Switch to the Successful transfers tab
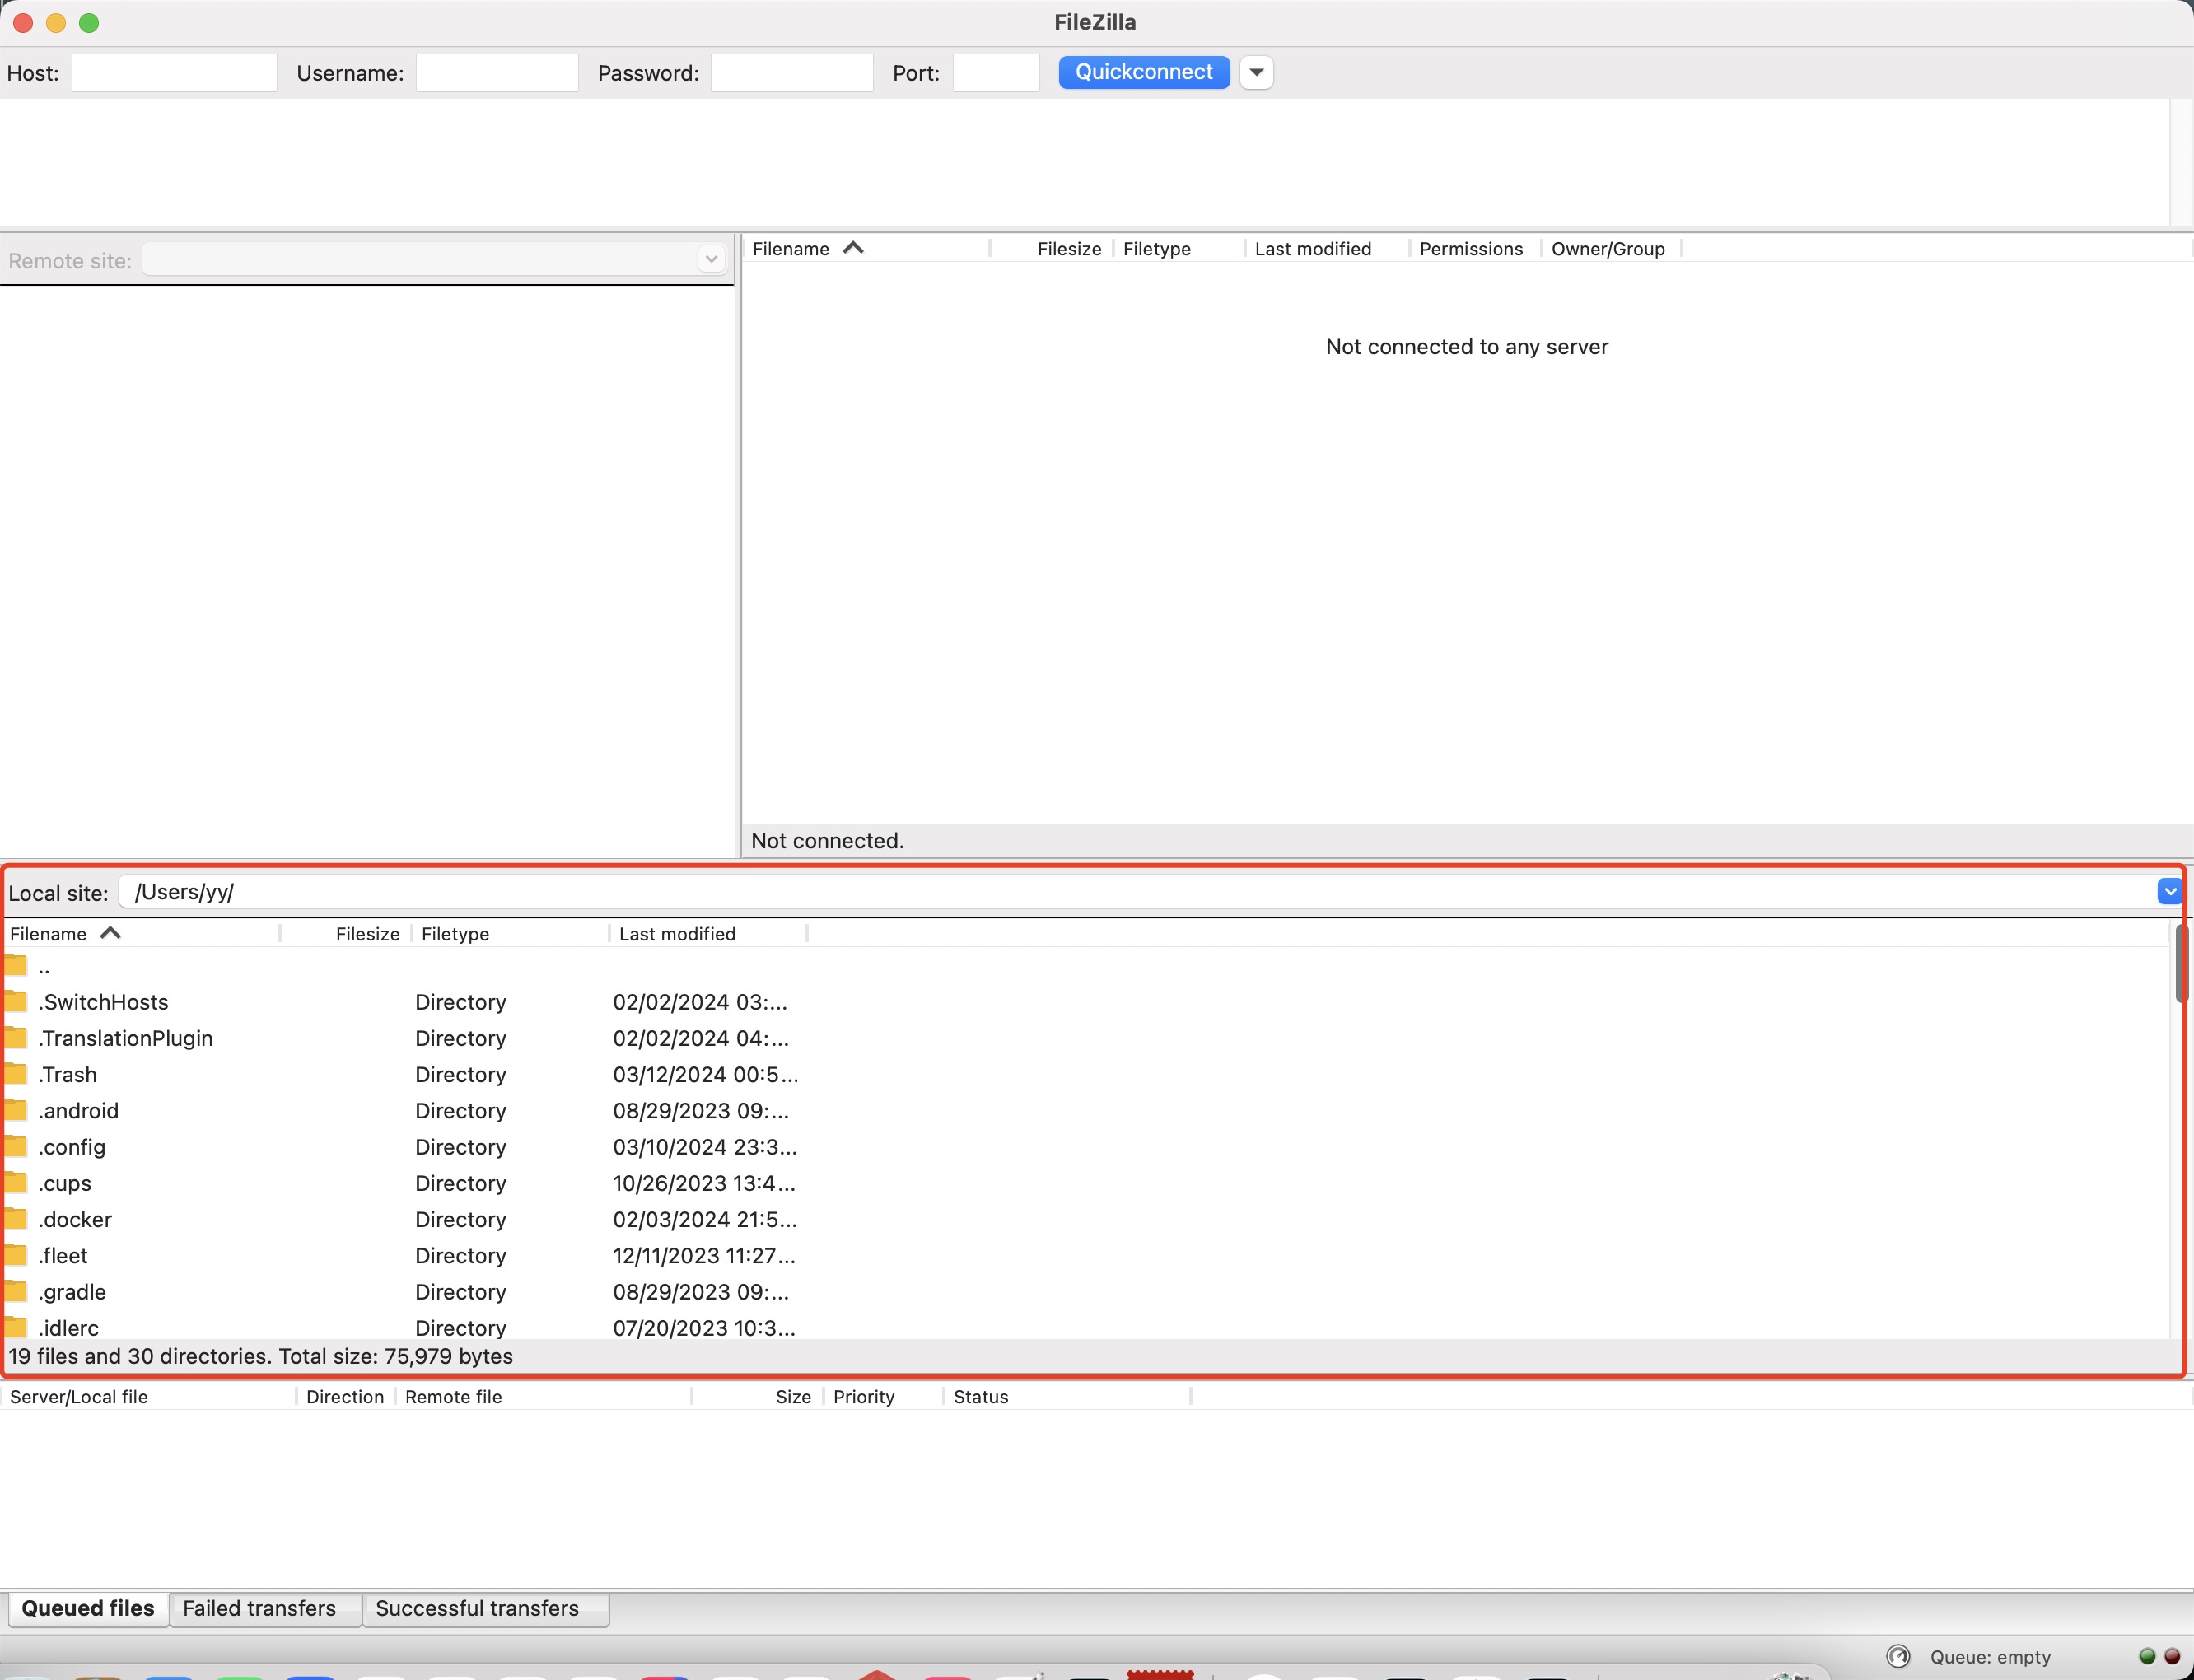This screenshot has width=2194, height=1680. (477, 1608)
